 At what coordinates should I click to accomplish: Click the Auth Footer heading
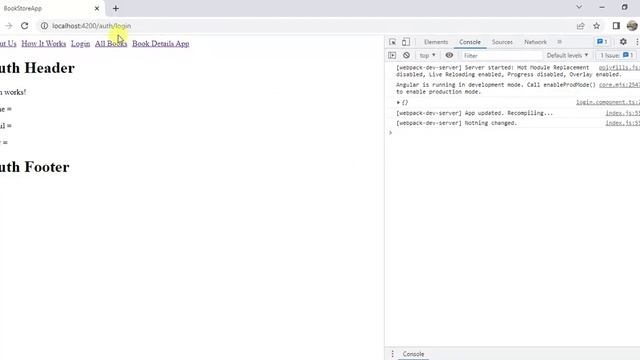click(34, 167)
